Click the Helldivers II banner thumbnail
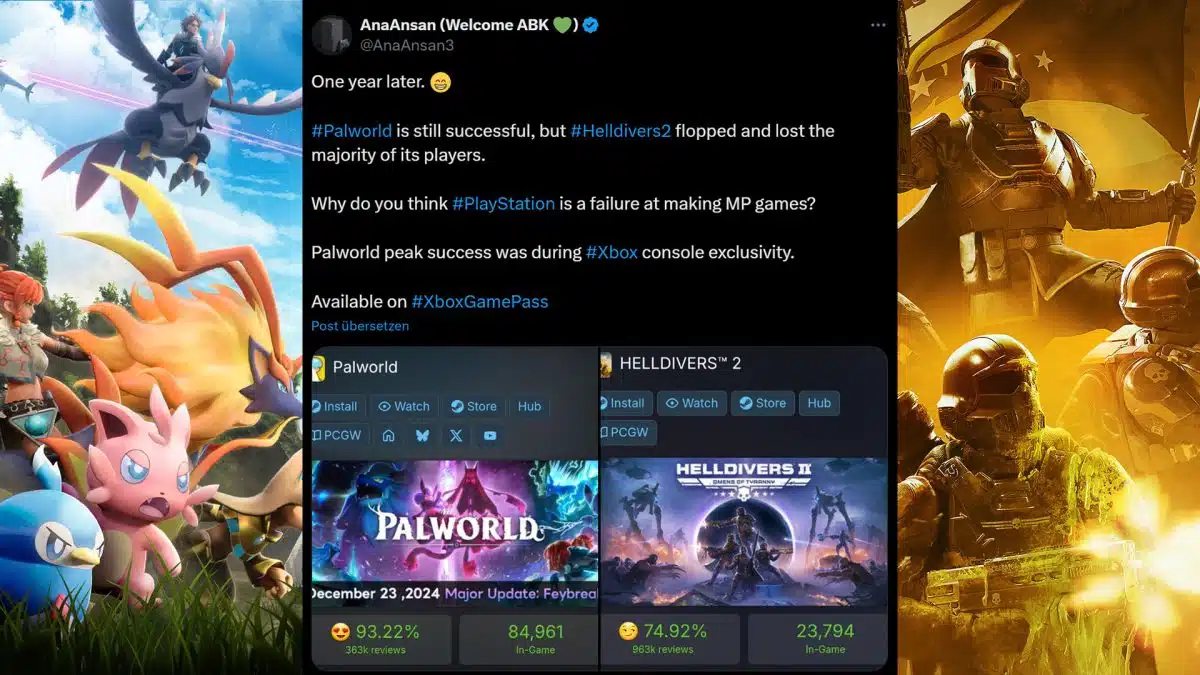Image resolution: width=1200 pixels, height=675 pixels. click(x=744, y=532)
